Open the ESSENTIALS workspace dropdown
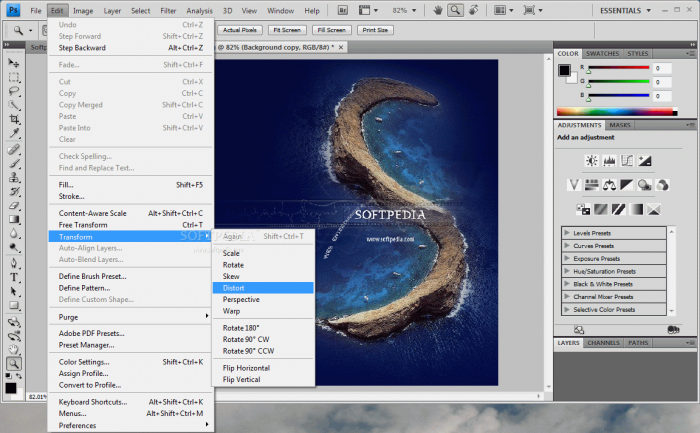This screenshot has width=700, height=433. (625, 10)
